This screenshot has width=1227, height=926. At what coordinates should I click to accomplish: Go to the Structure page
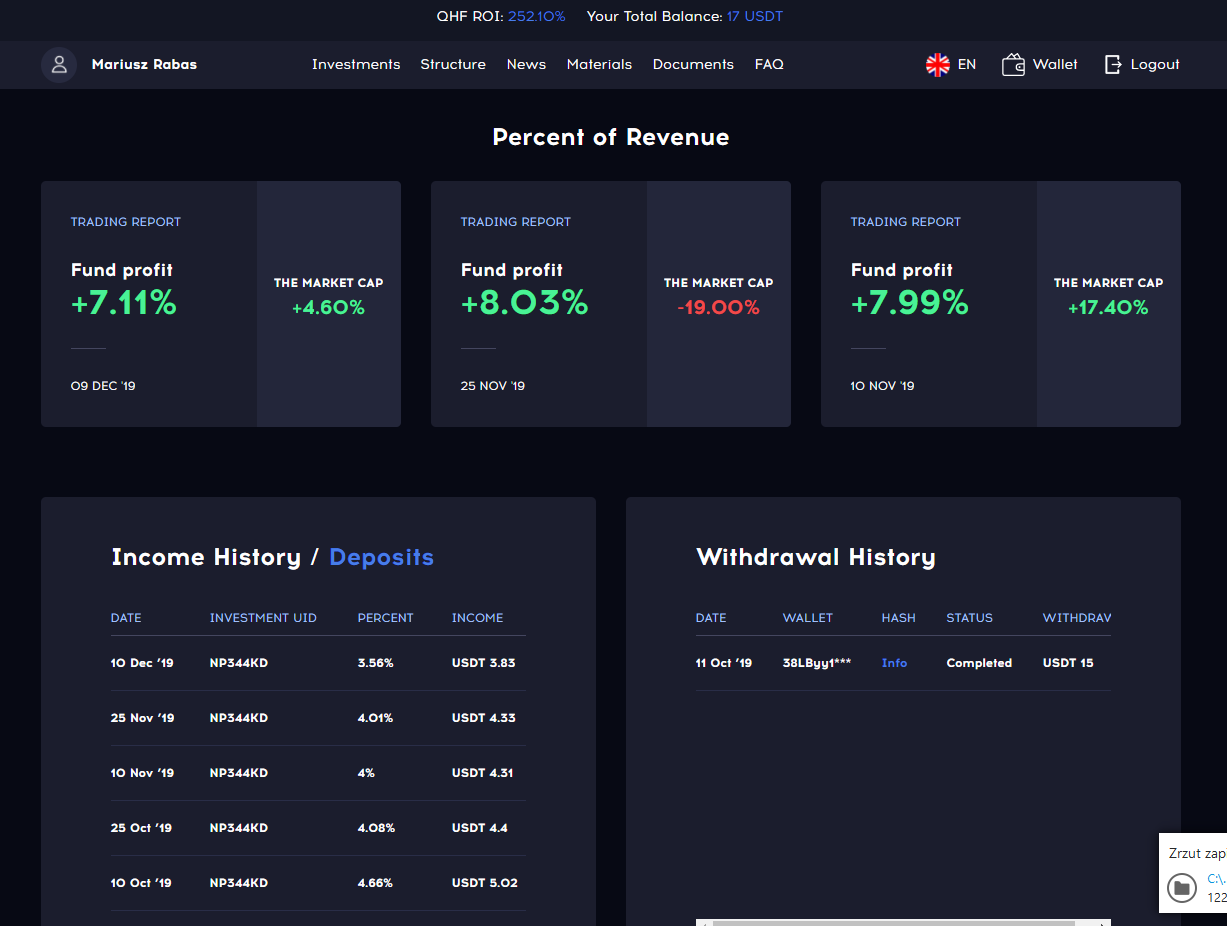(453, 65)
